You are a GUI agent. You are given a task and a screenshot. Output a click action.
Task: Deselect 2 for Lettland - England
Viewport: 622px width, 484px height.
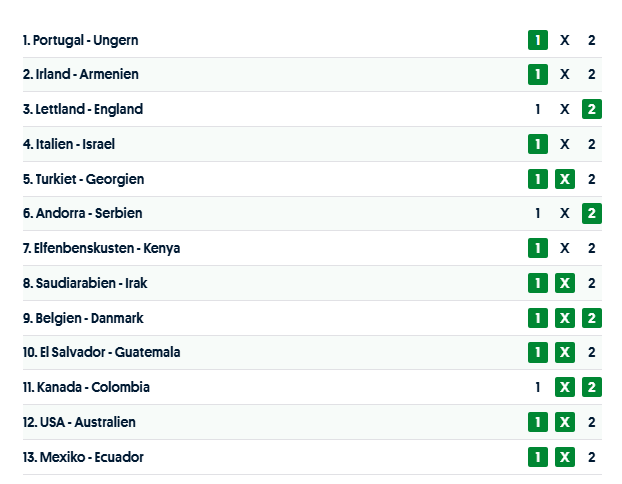[592, 109]
